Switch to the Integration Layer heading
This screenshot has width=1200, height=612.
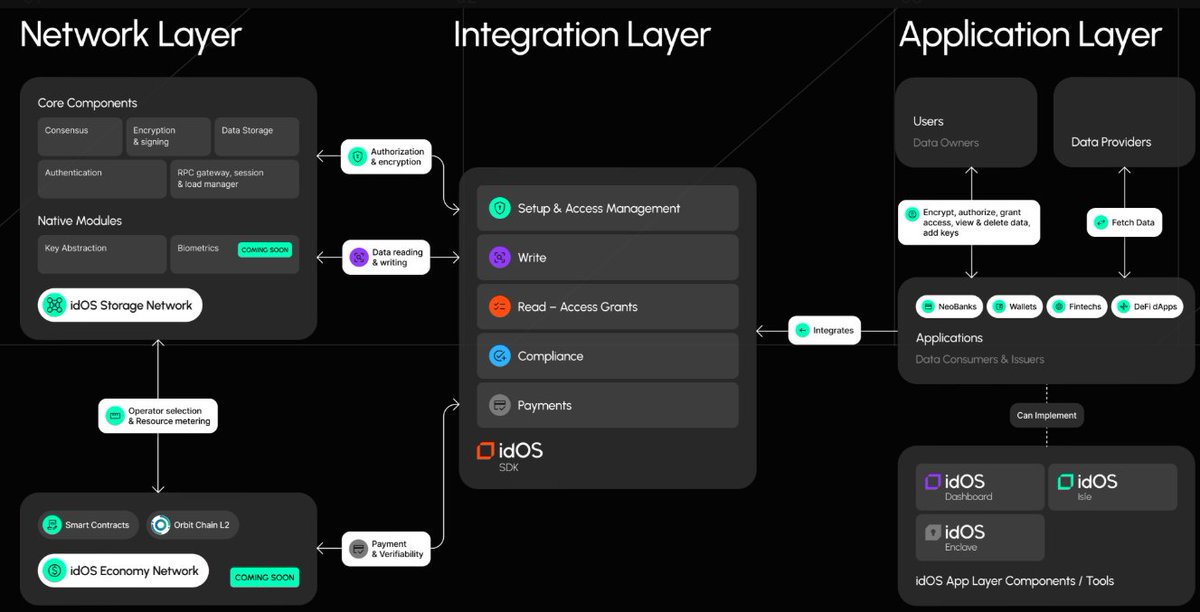pyautogui.click(x=580, y=34)
